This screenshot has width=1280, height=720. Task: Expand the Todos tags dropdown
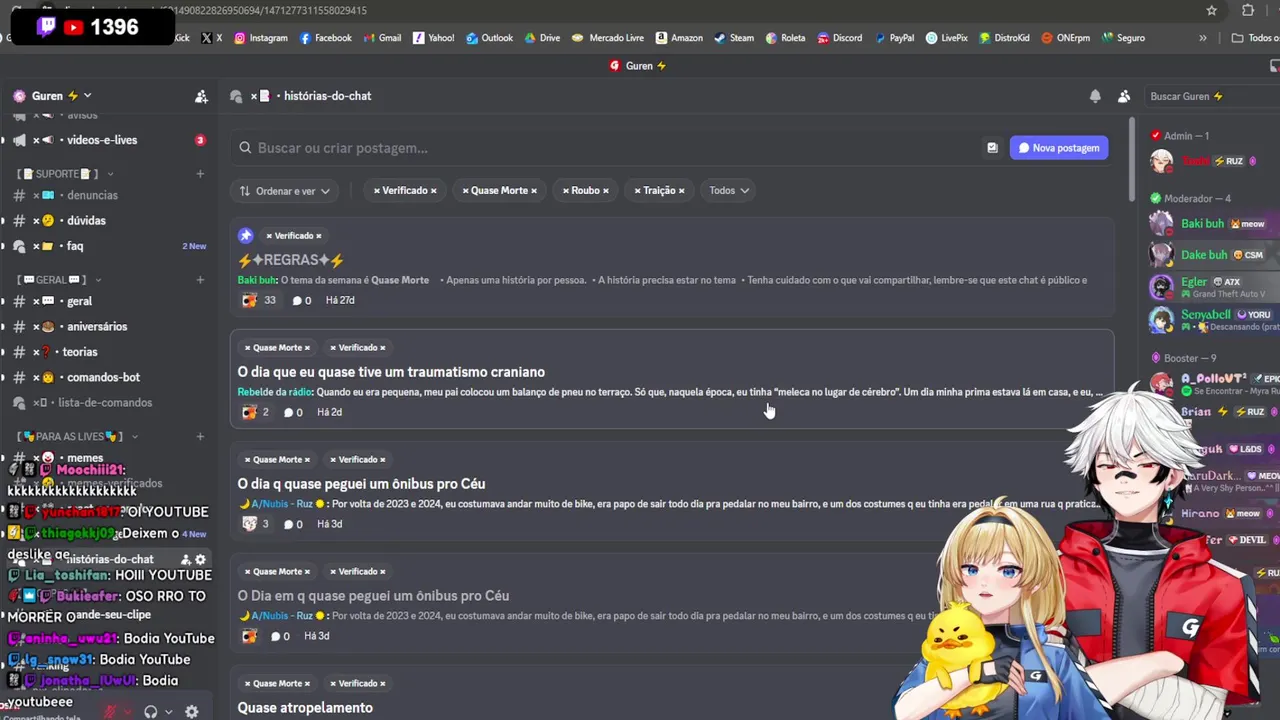[x=729, y=190]
